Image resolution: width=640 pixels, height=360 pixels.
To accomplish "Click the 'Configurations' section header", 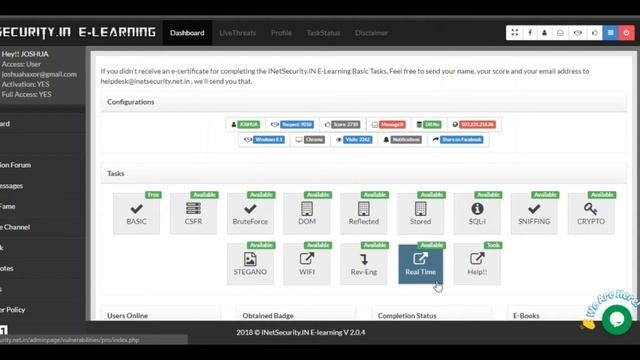I will 131,102.
